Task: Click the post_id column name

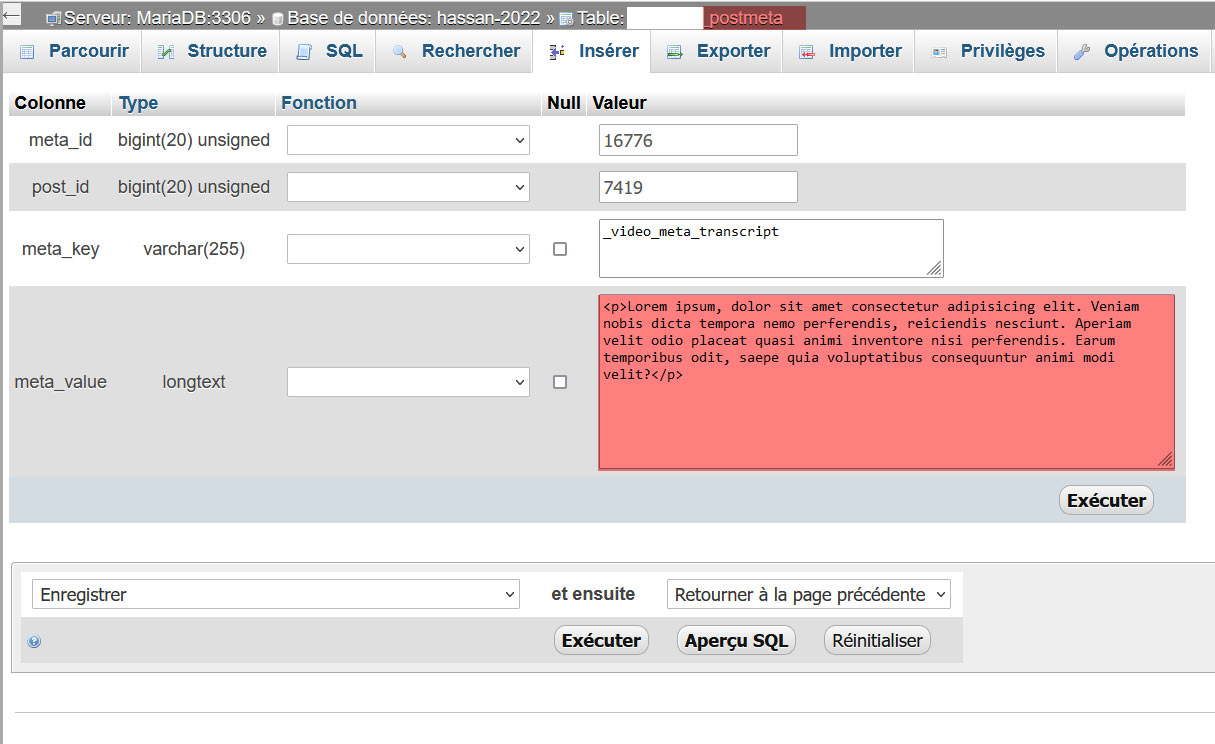Action: coord(60,187)
